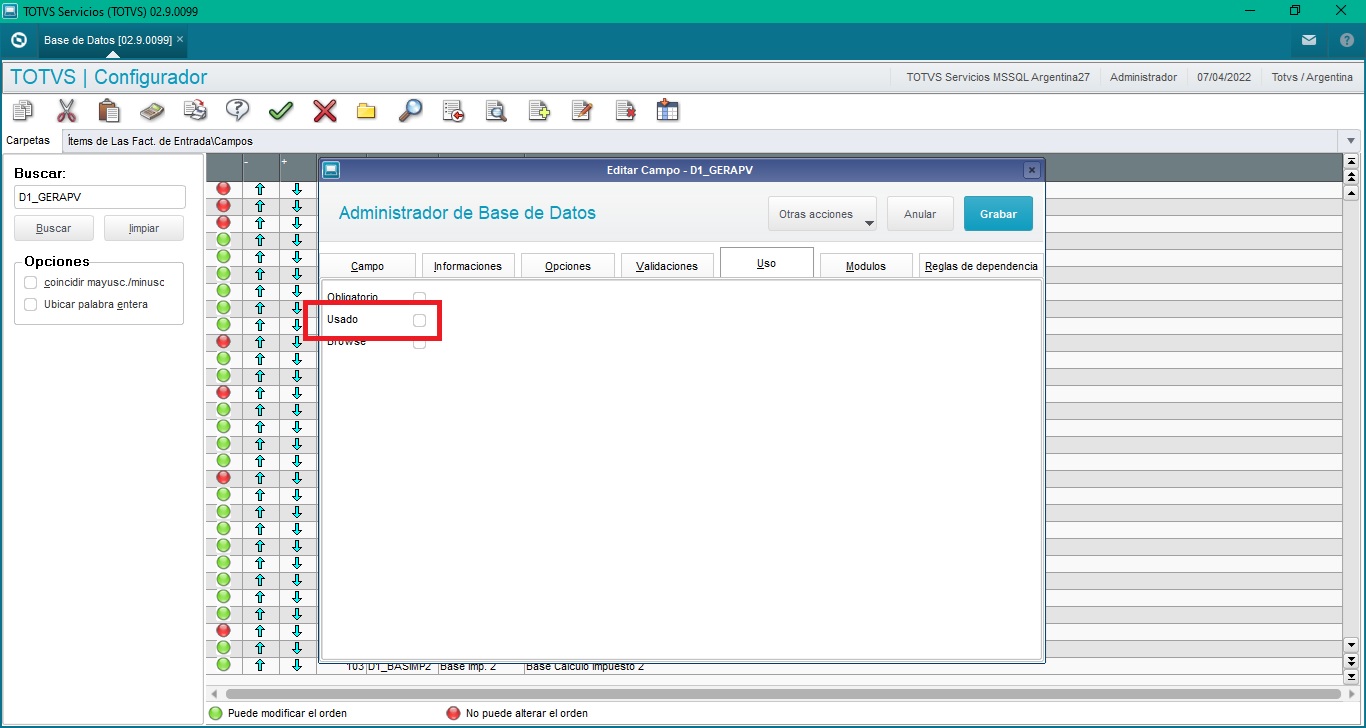The width and height of the screenshot is (1366, 728).
Task: Toggle the Browse checkbox
Action: coord(420,342)
